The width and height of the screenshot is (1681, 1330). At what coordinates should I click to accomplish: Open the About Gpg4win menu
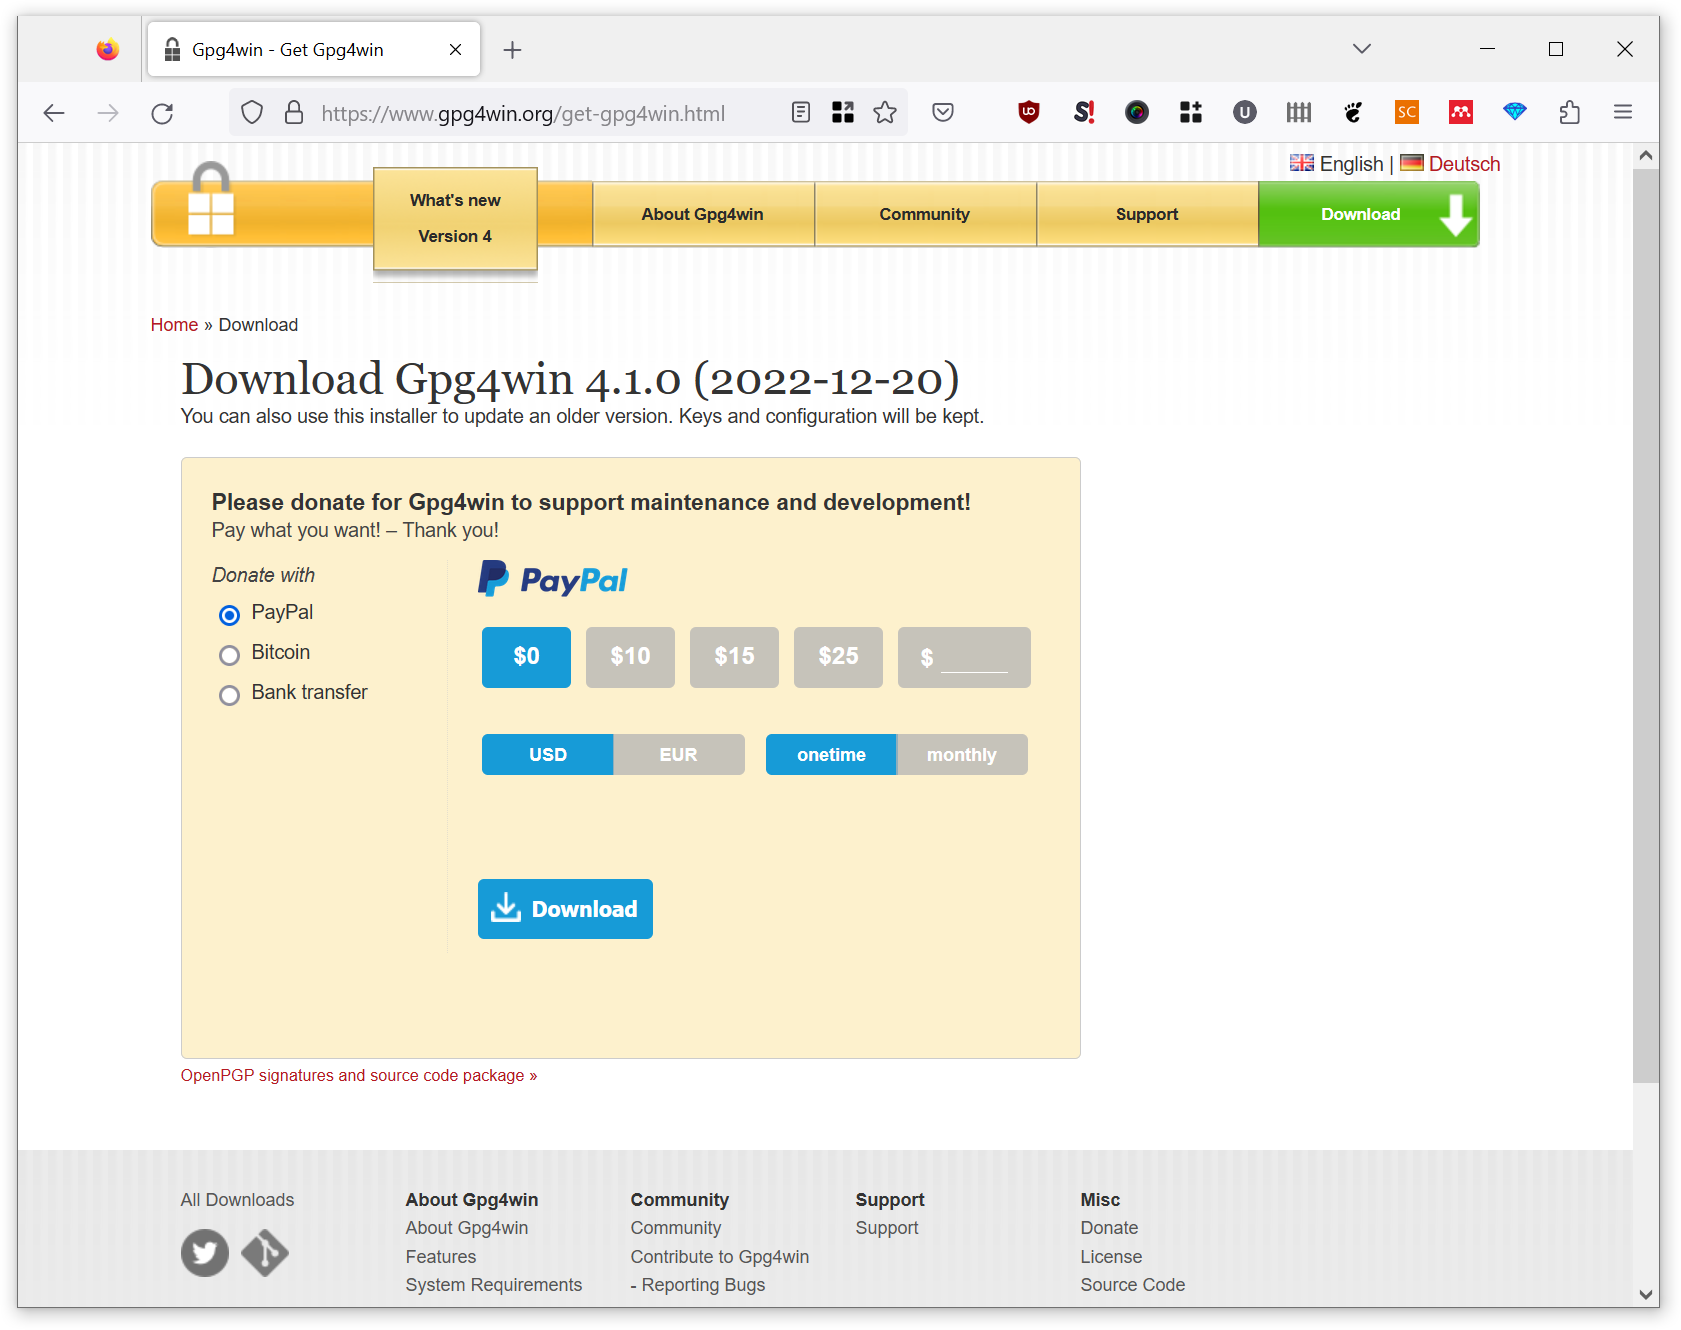703,214
